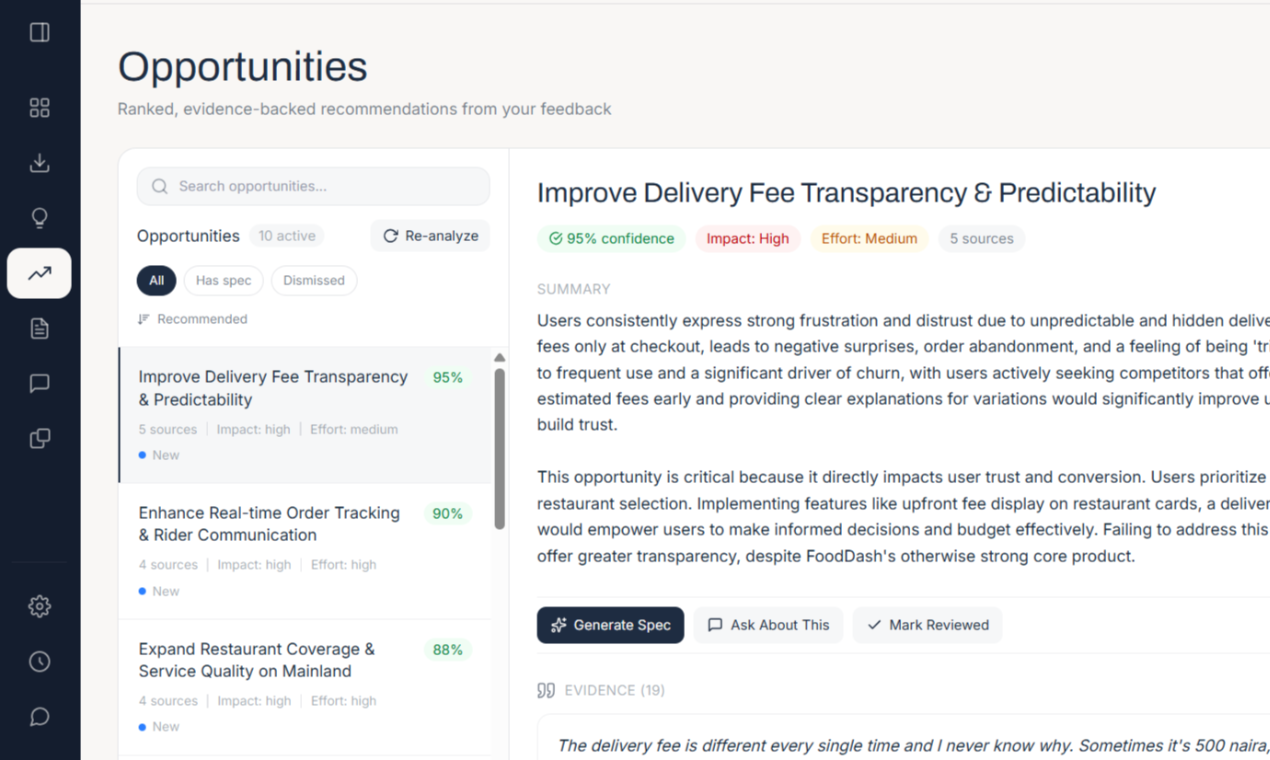
Task: Open the copy/stacked pages icon
Action: pyautogui.click(x=40, y=438)
